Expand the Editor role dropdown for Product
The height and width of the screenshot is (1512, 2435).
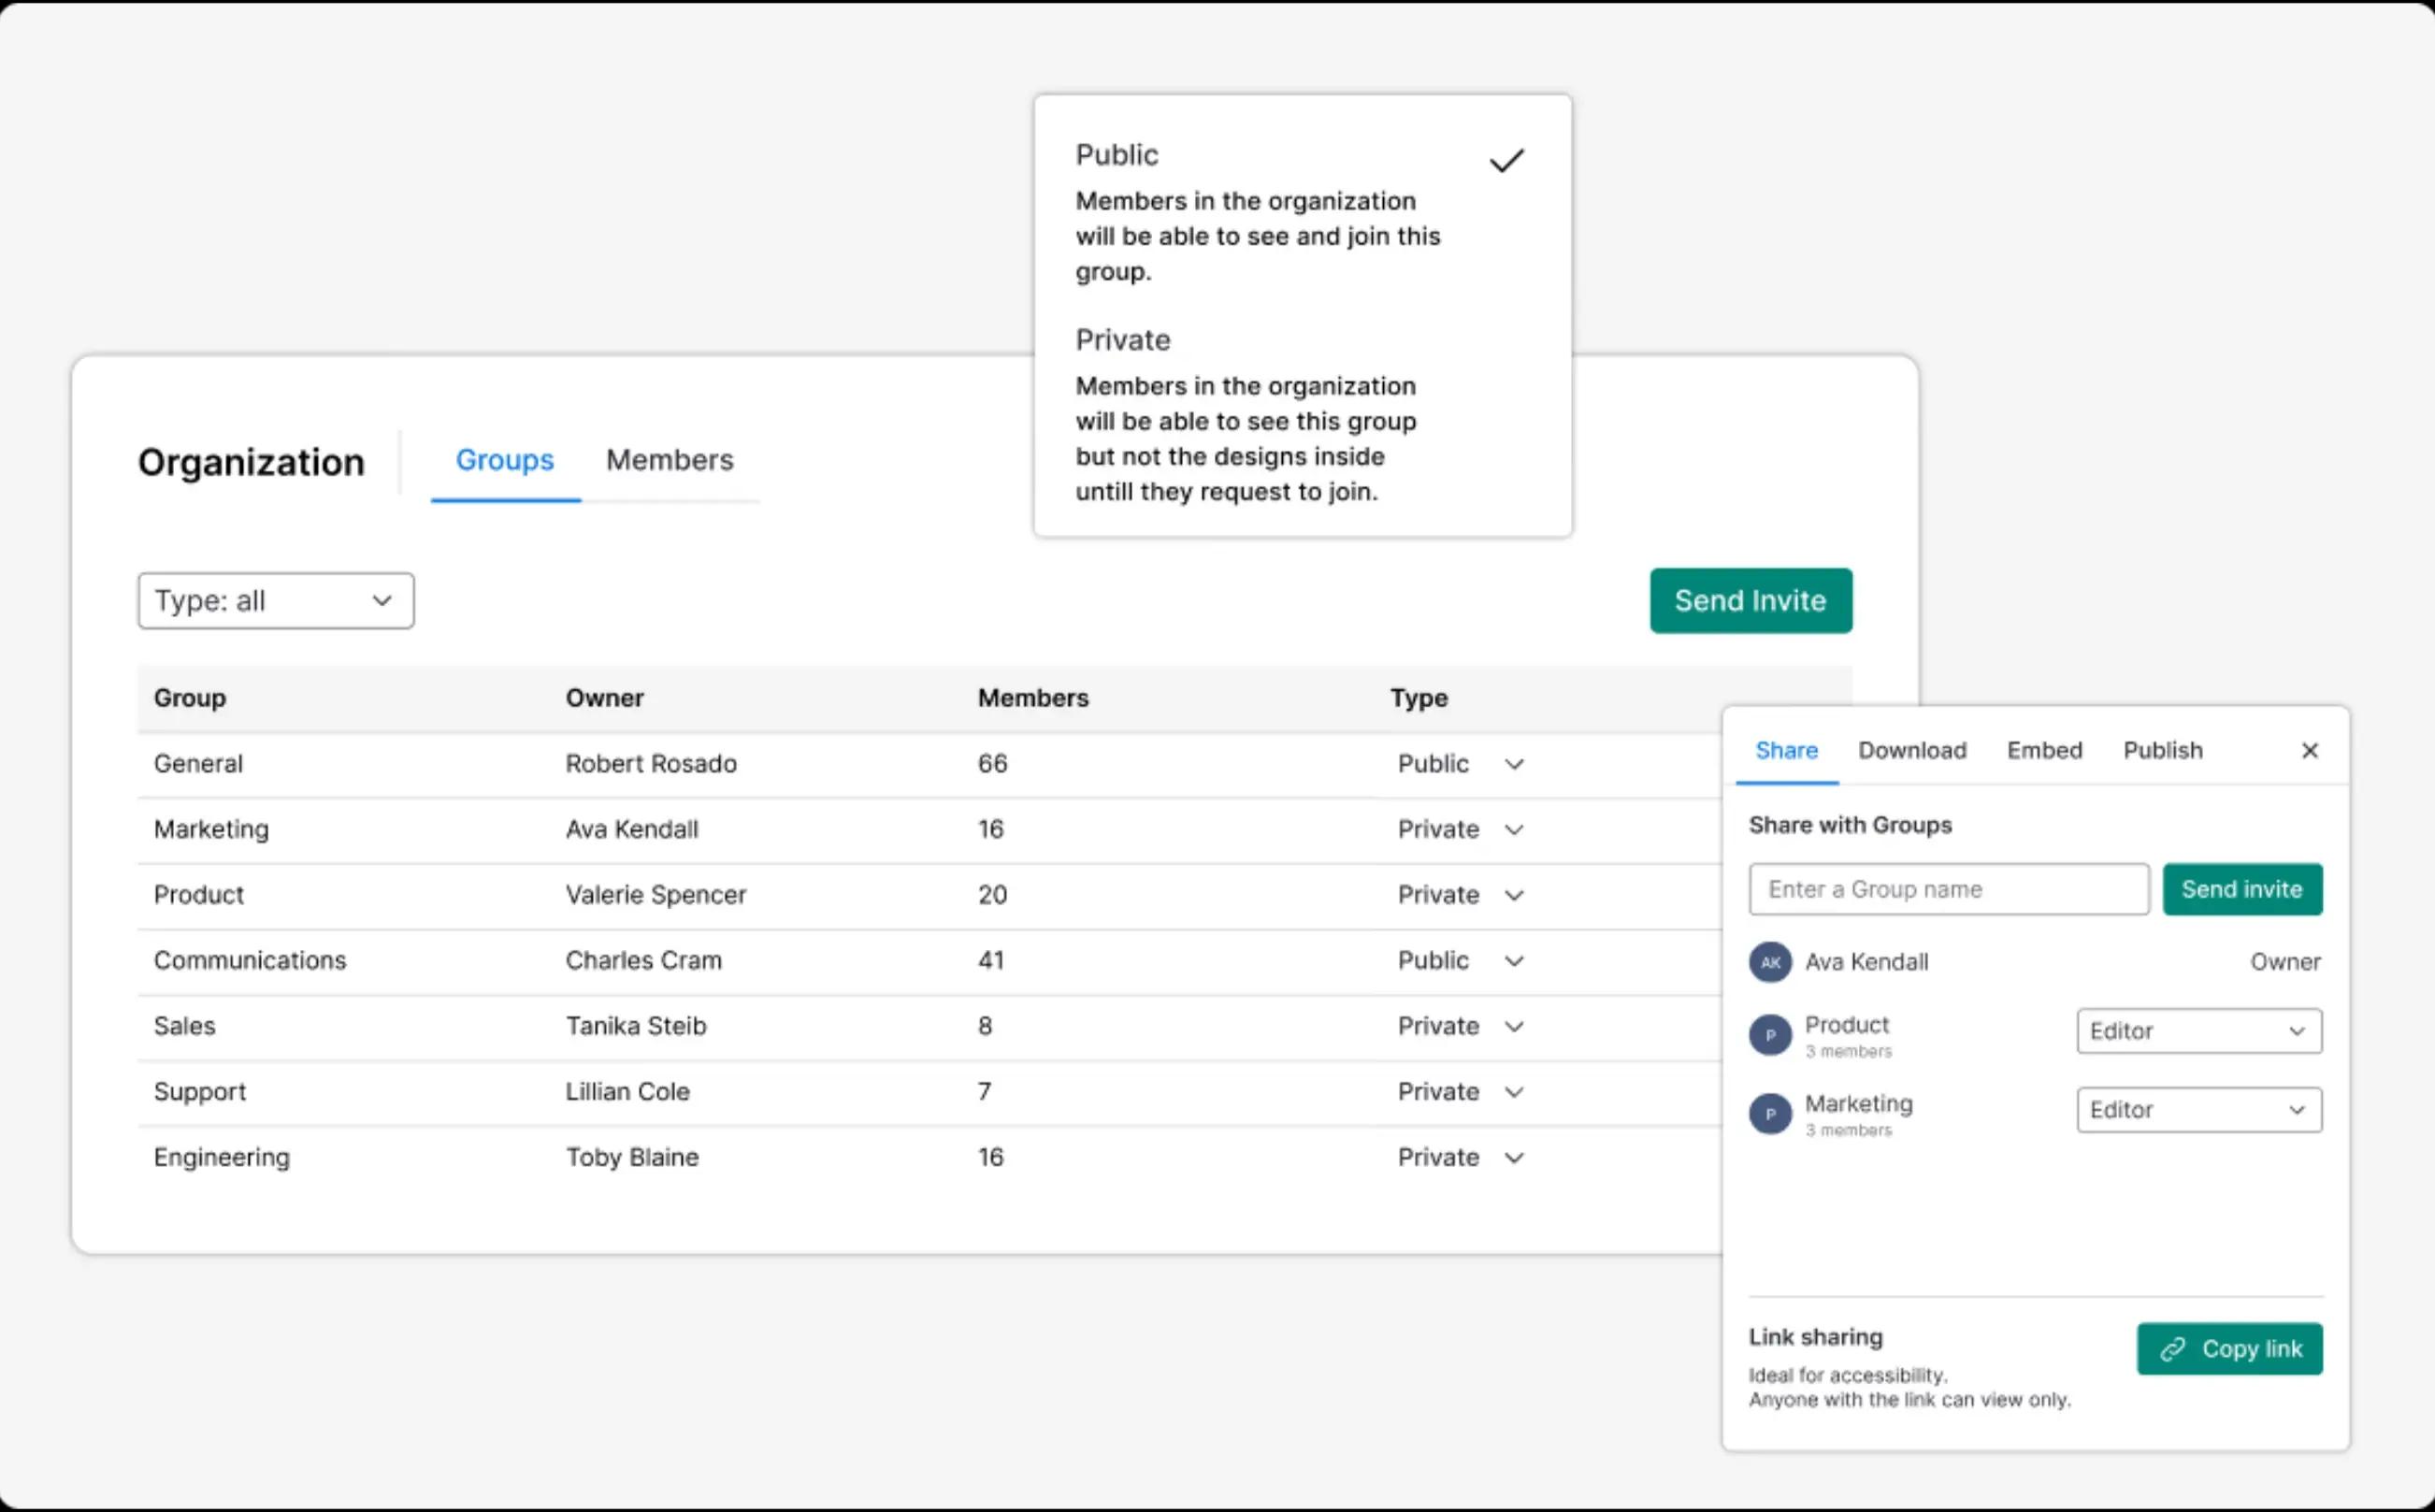(2198, 1030)
